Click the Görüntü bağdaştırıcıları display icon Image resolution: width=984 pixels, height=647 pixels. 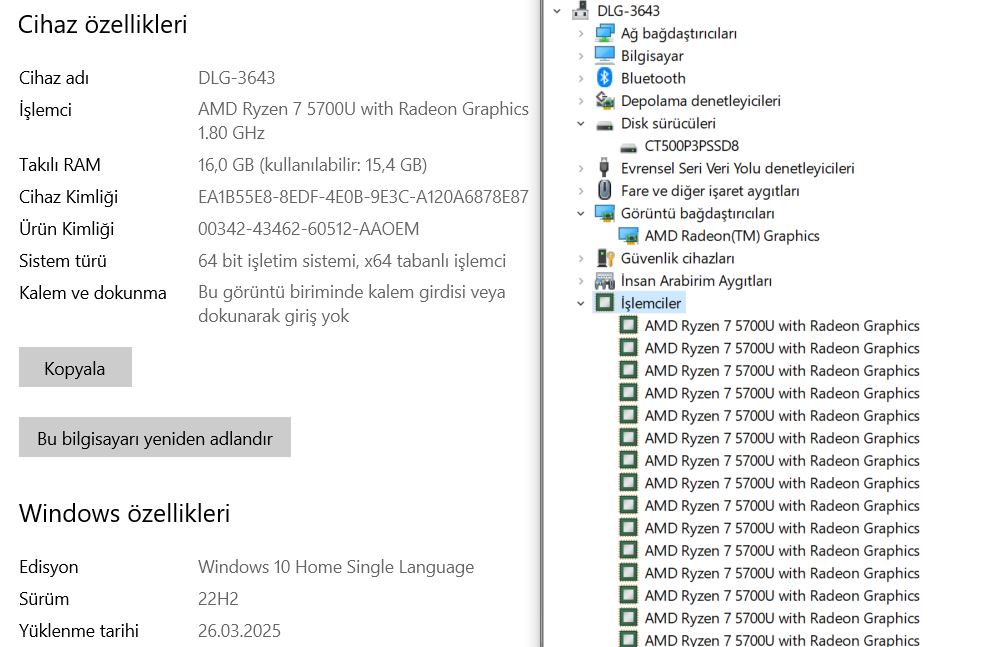click(x=604, y=213)
